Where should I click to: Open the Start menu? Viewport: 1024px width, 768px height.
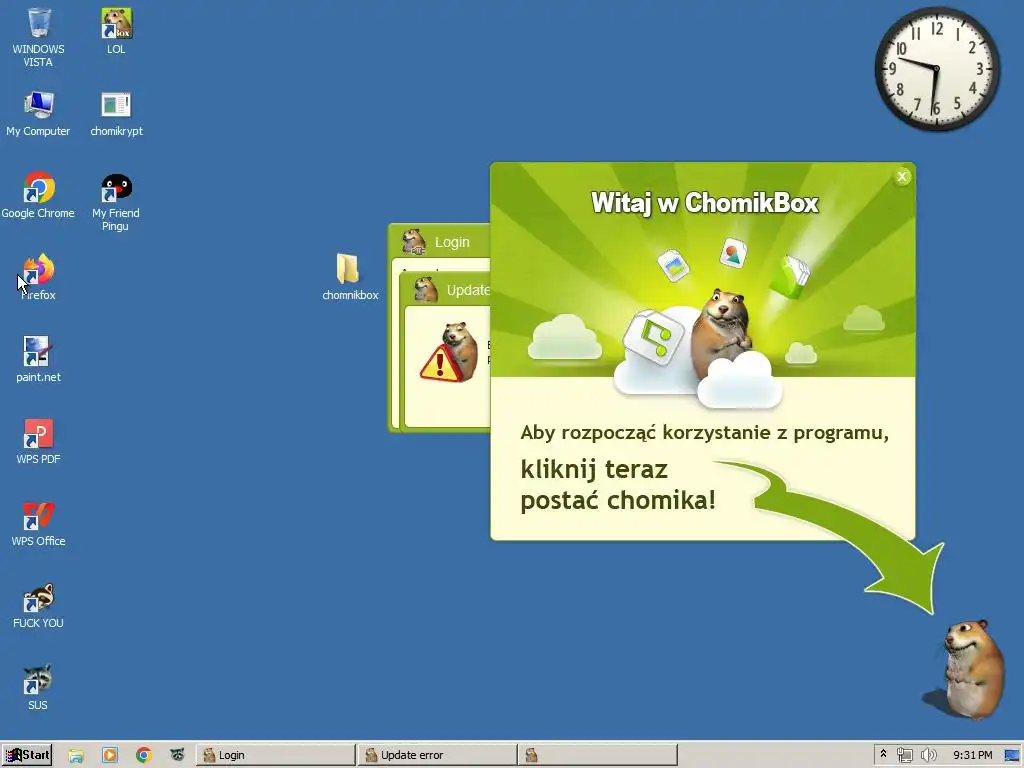[27, 755]
